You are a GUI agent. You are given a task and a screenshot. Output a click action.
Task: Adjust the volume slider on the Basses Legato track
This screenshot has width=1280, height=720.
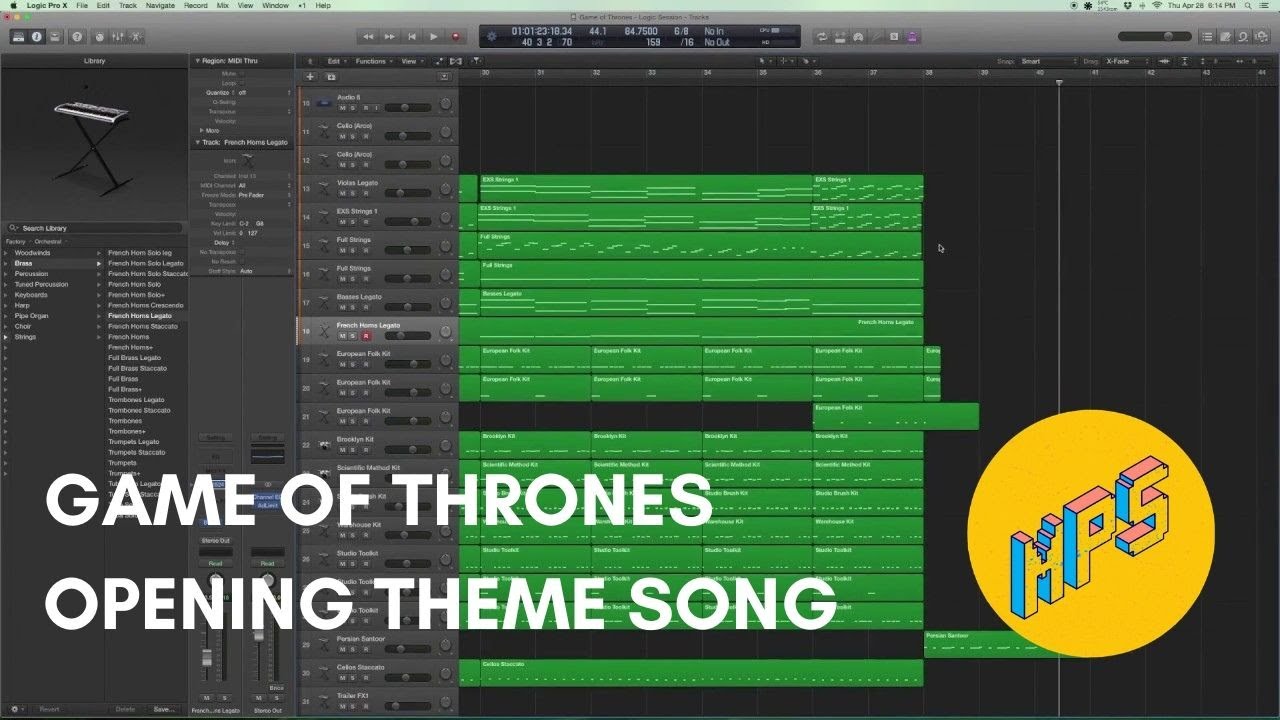[407, 307]
